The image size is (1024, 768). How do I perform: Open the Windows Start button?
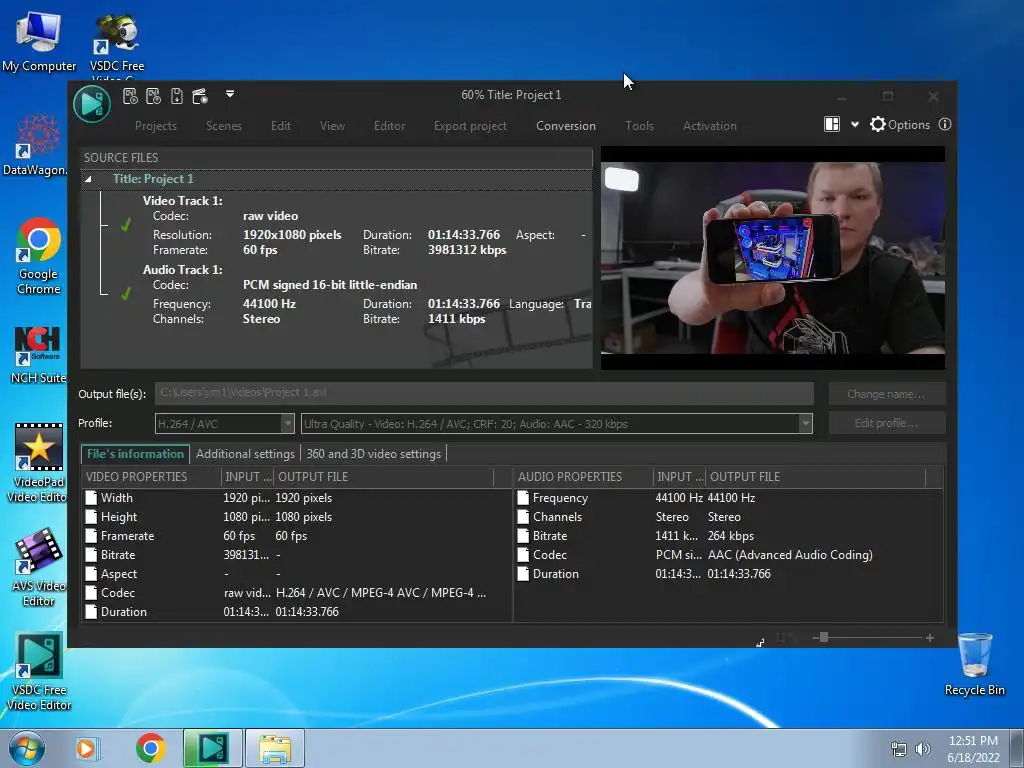click(27, 748)
